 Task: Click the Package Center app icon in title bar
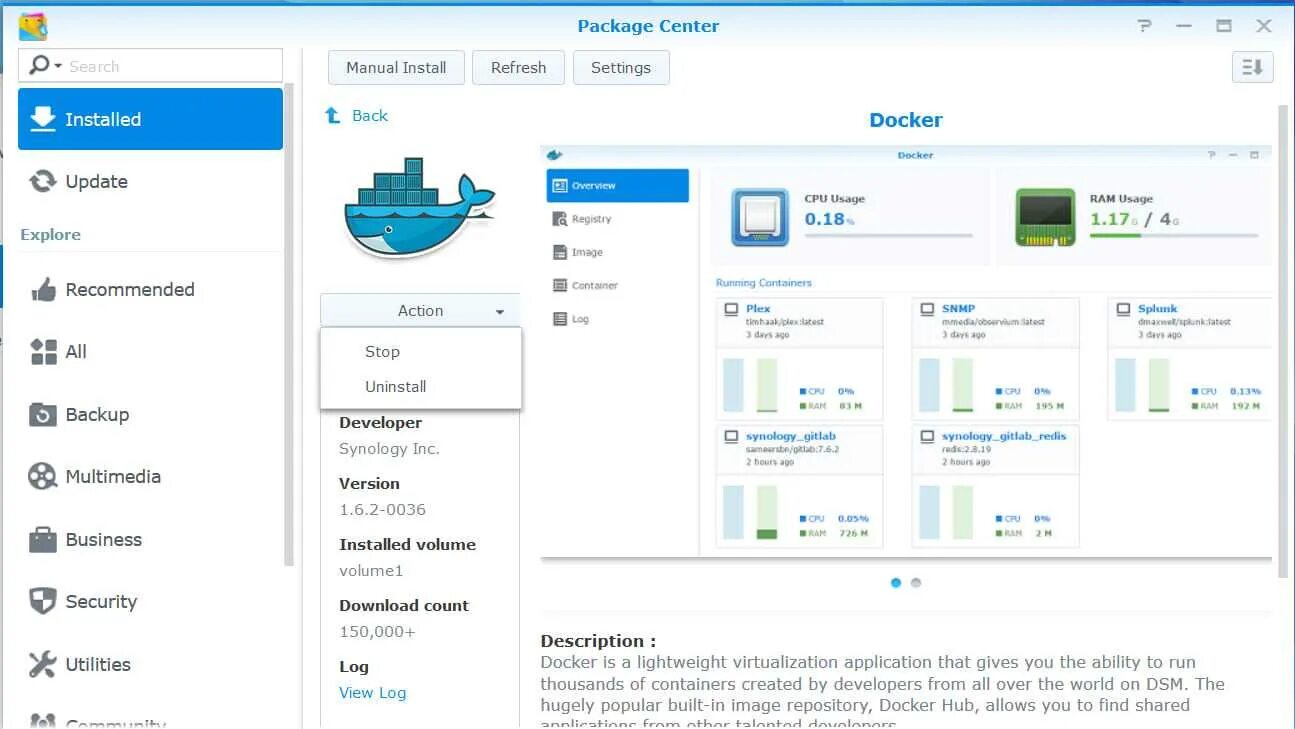[x=34, y=26]
